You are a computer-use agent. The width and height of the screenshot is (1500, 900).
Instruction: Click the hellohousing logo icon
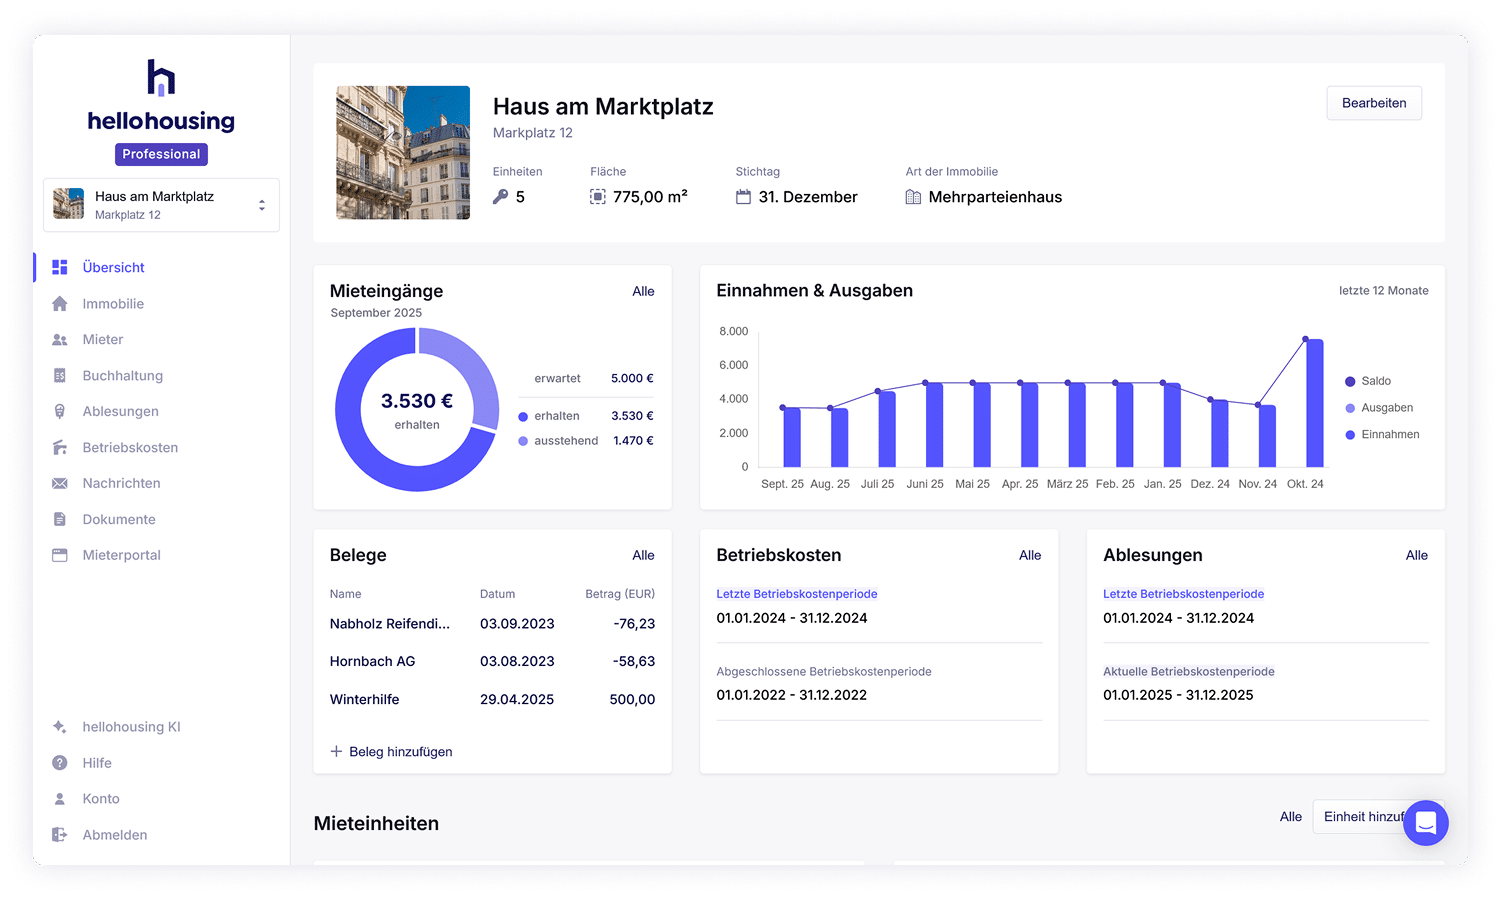pyautogui.click(x=161, y=78)
